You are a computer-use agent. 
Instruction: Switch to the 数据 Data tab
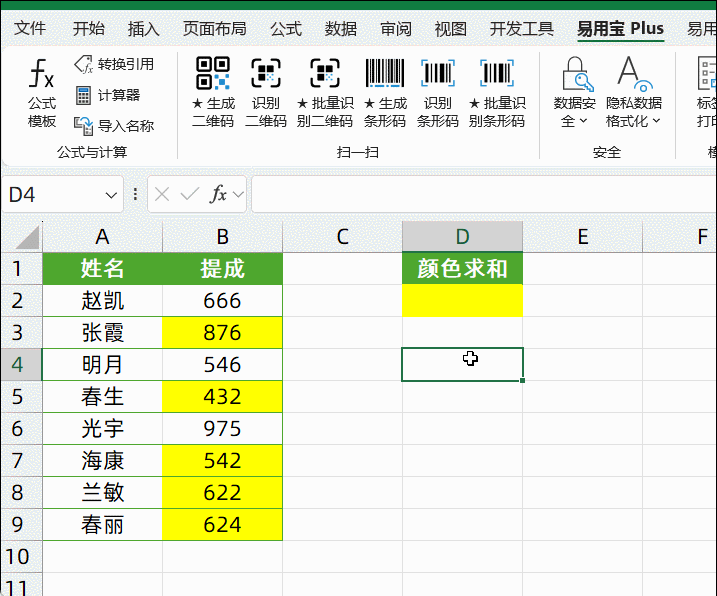point(341,28)
